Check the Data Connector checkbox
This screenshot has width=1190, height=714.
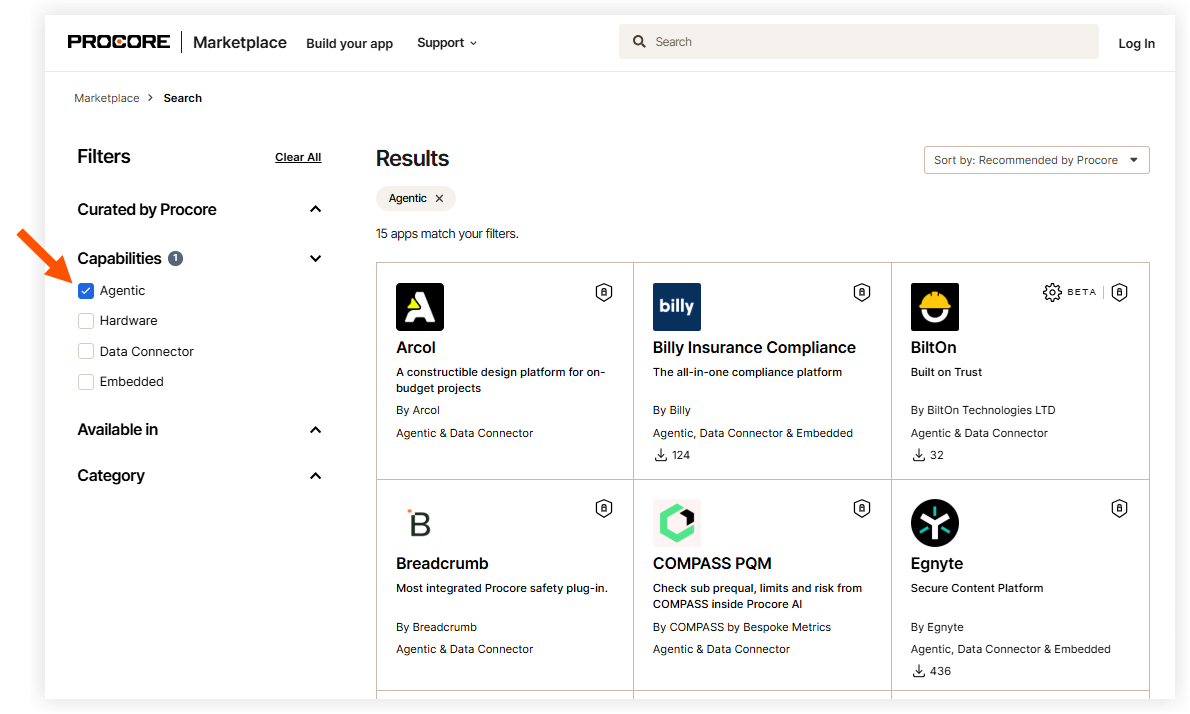coord(86,351)
